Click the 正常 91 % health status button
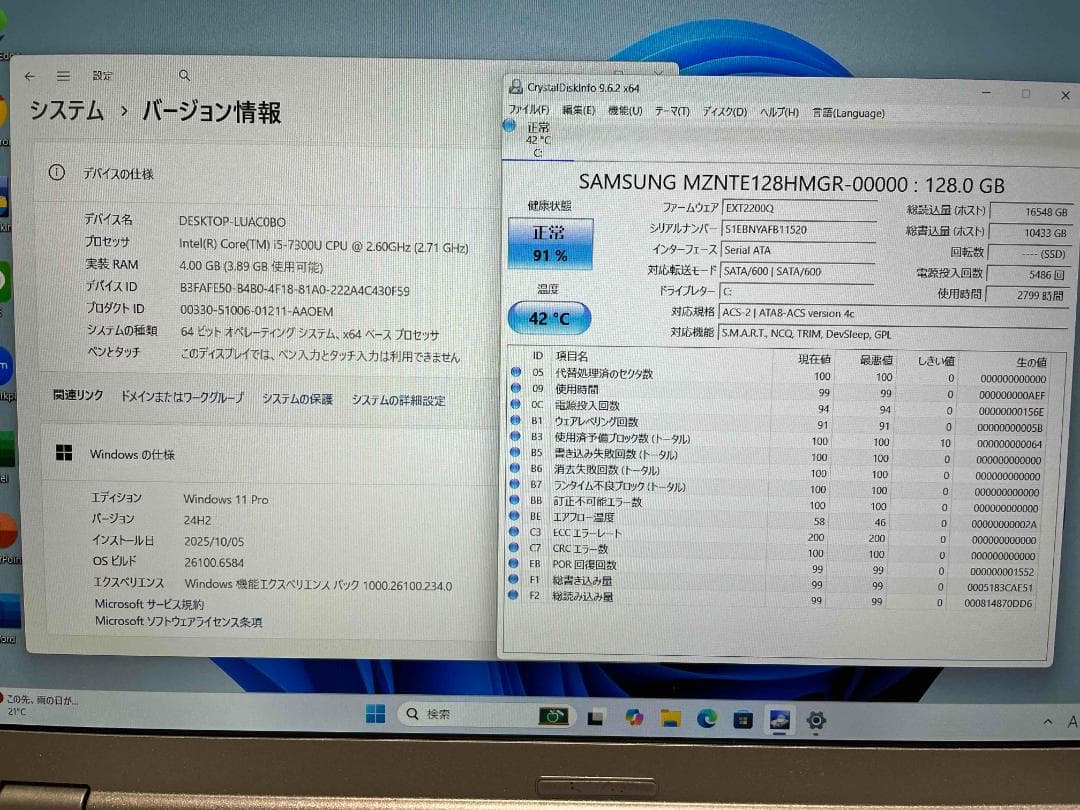 [x=550, y=243]
